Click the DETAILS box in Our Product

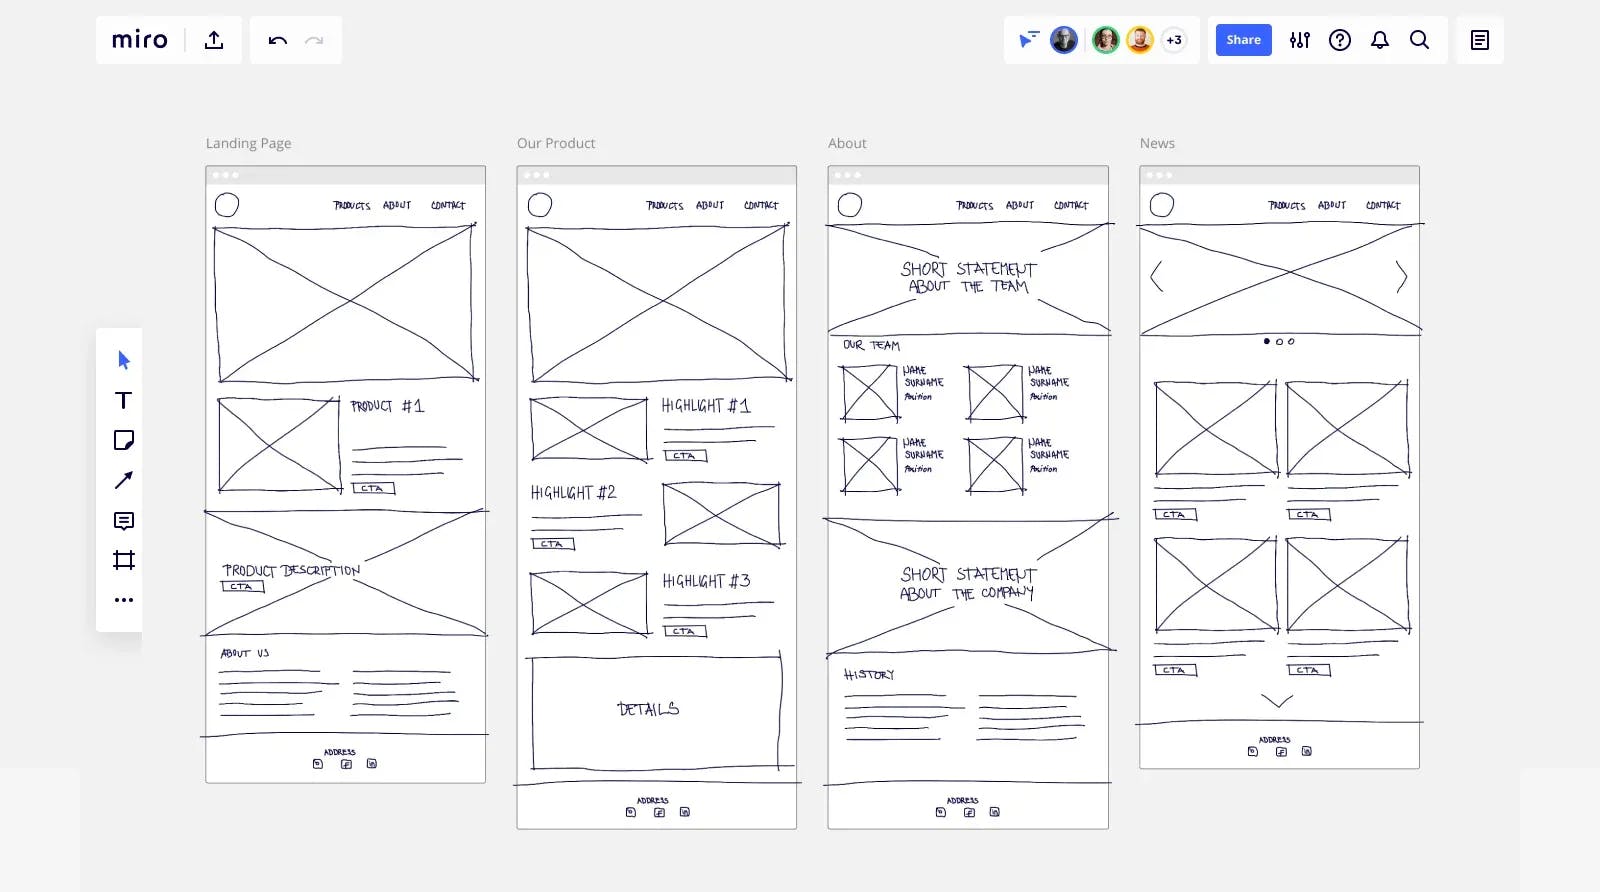656,711
